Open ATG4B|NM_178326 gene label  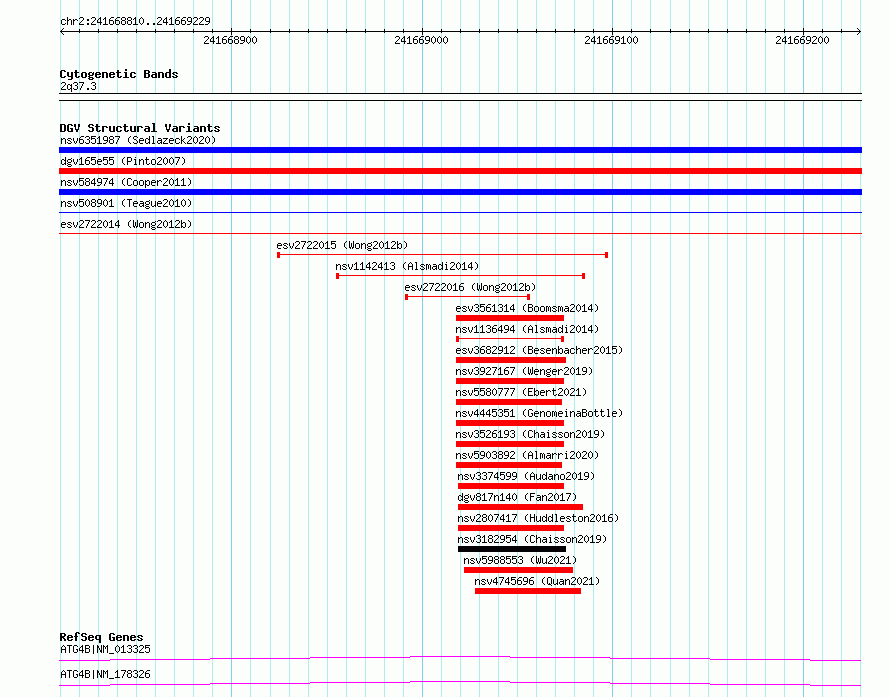[105, 674]
